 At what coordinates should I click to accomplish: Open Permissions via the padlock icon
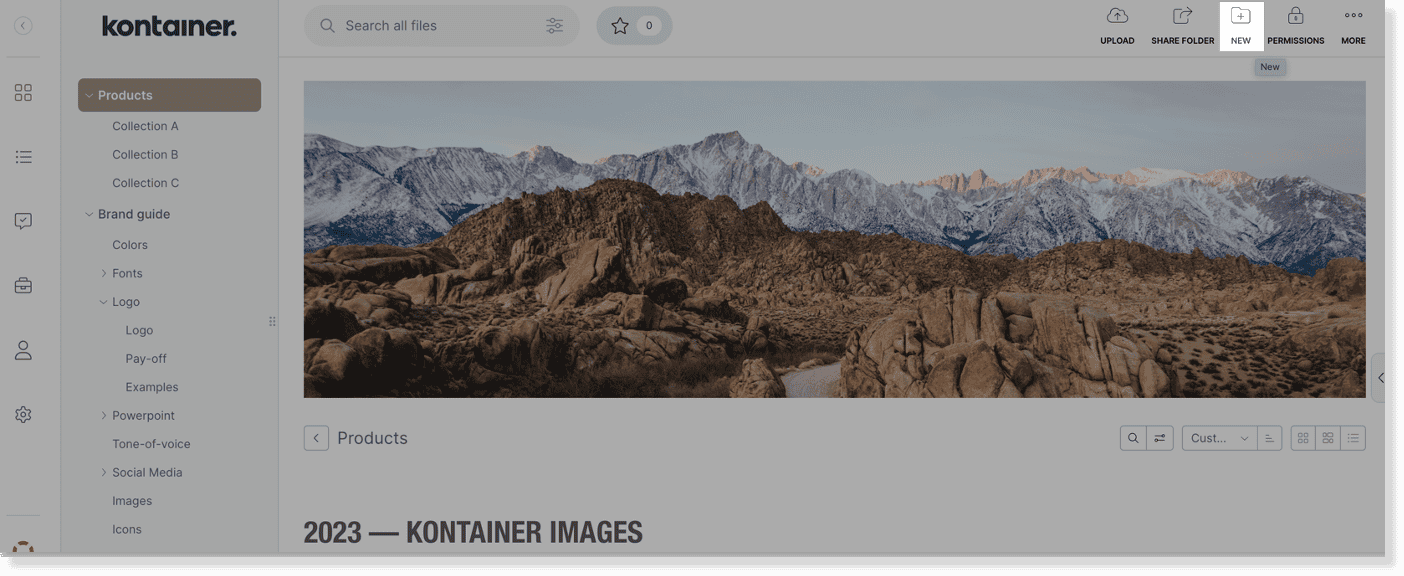pyautogui.click(x=1295, y=22)
